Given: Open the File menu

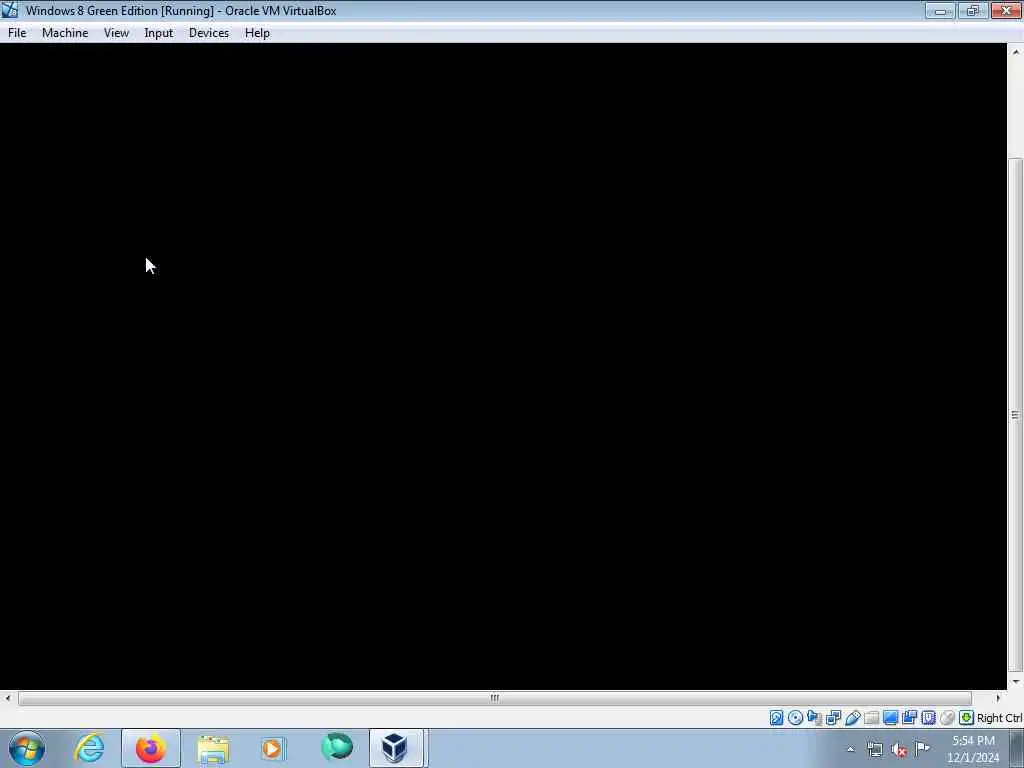Looking at the screenshot, I should (x=17, y=33).
